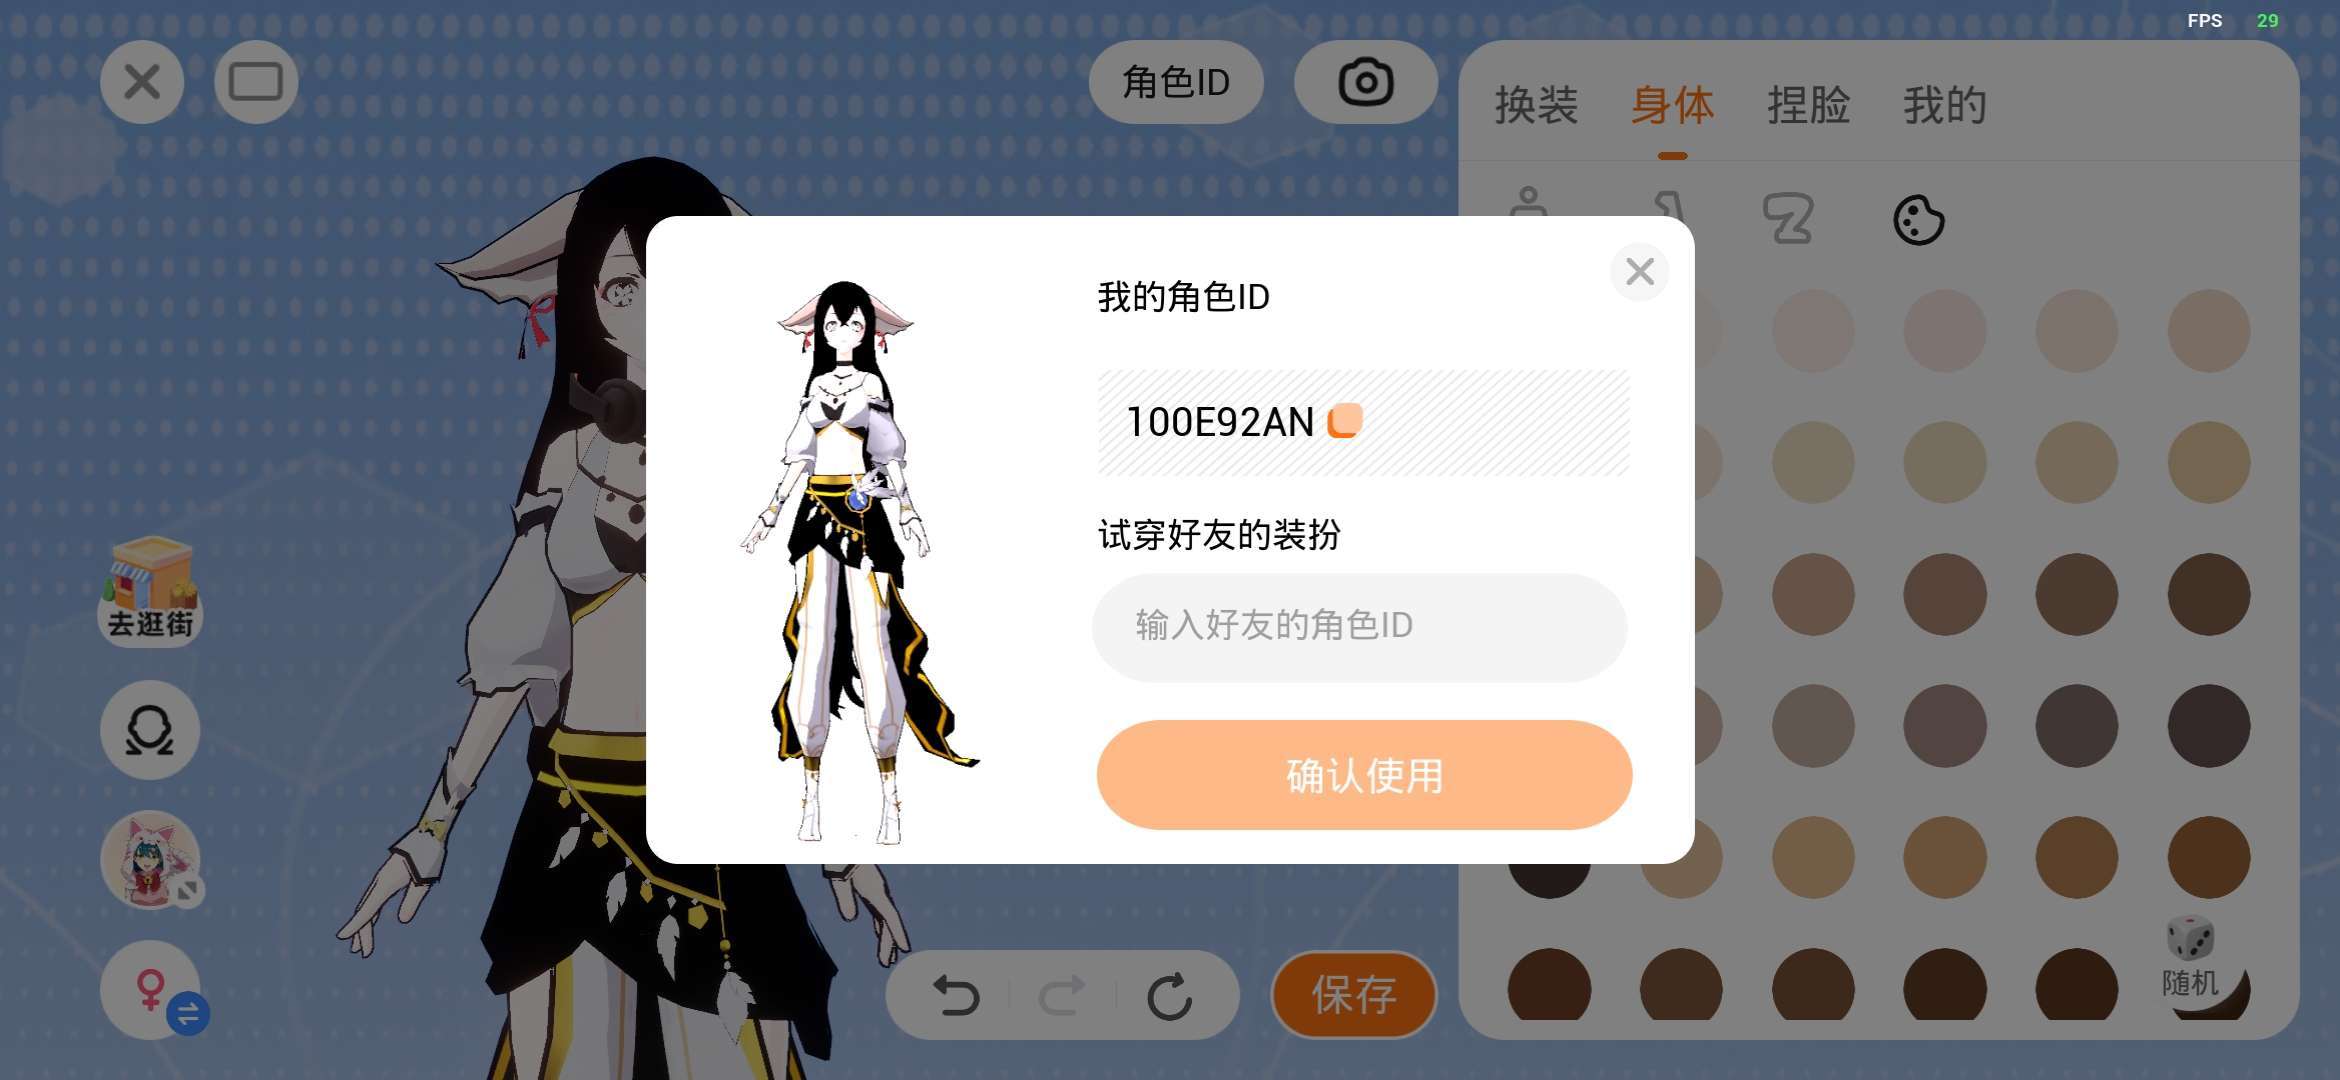Undo the last change
Image resolution: width=2340 pixels, height=1080 pixels.
pos(956,996)
